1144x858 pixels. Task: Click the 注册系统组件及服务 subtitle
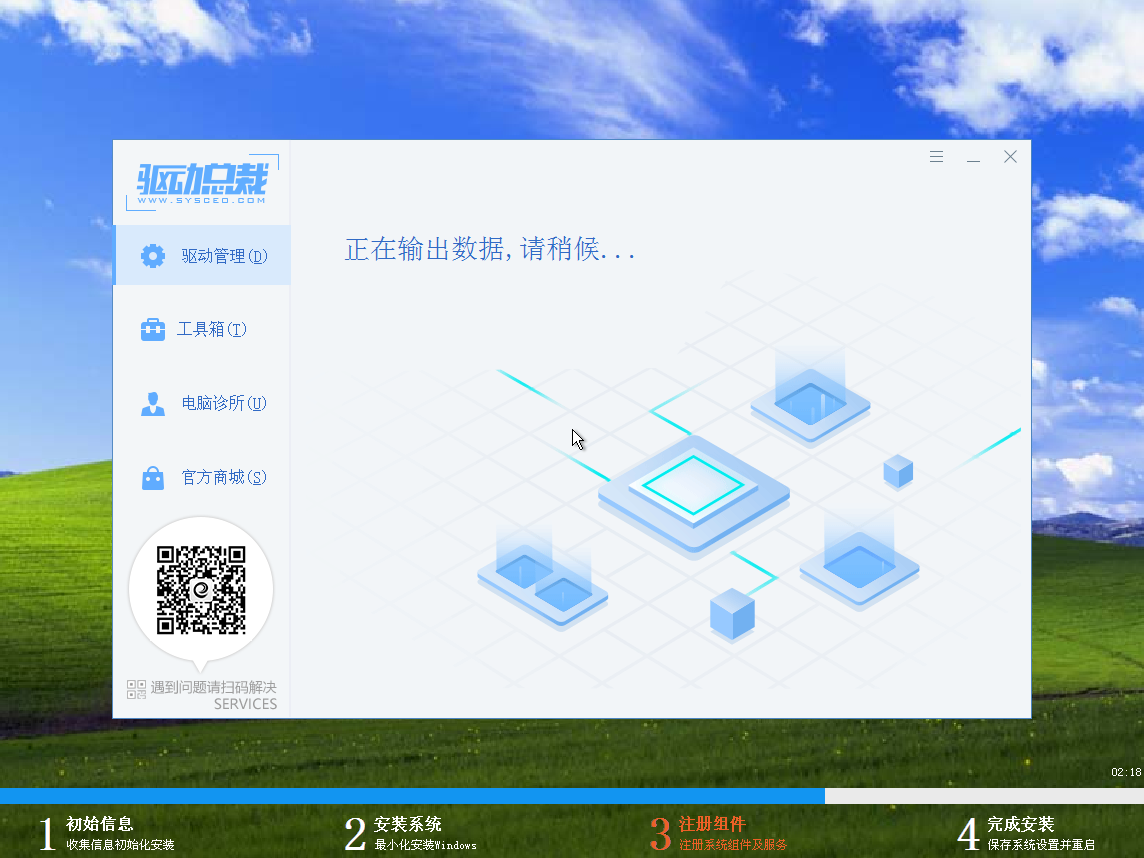[x=733, y=845]
